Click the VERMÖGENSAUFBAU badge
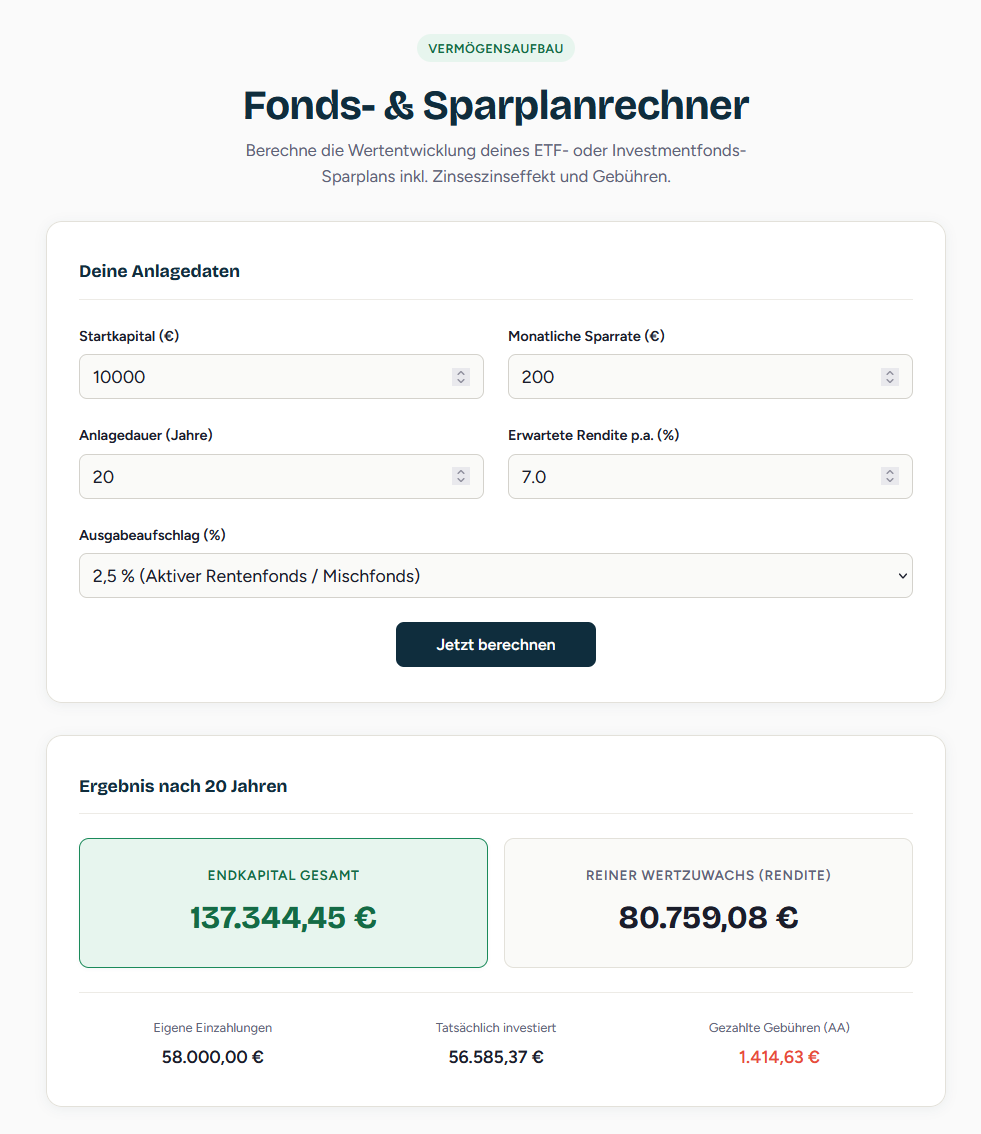This screenshot has height=1134, width=981. coord(495,47)
